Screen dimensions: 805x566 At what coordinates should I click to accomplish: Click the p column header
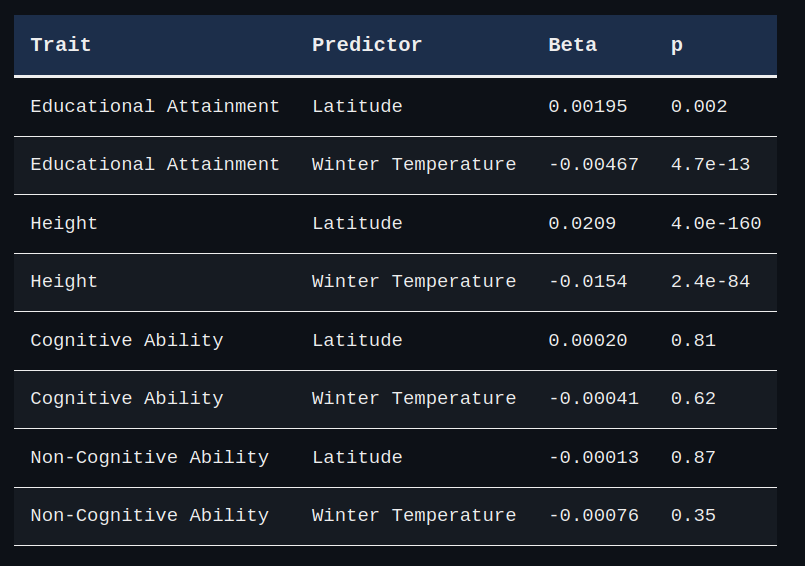677,46
